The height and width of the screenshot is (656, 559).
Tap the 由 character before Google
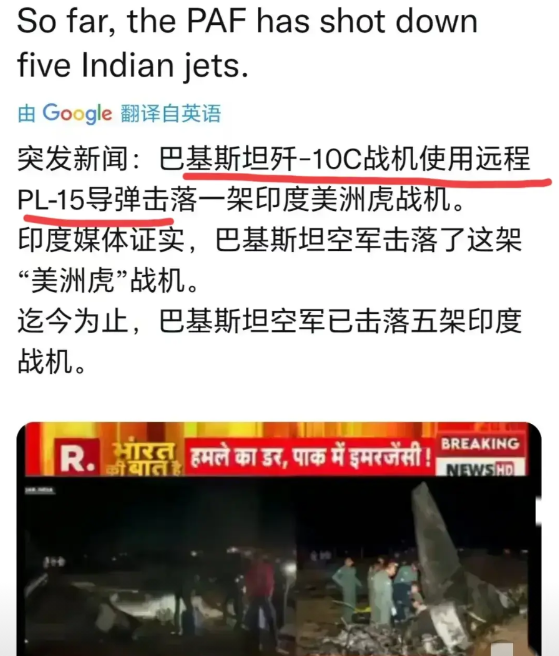pos(26,113)
